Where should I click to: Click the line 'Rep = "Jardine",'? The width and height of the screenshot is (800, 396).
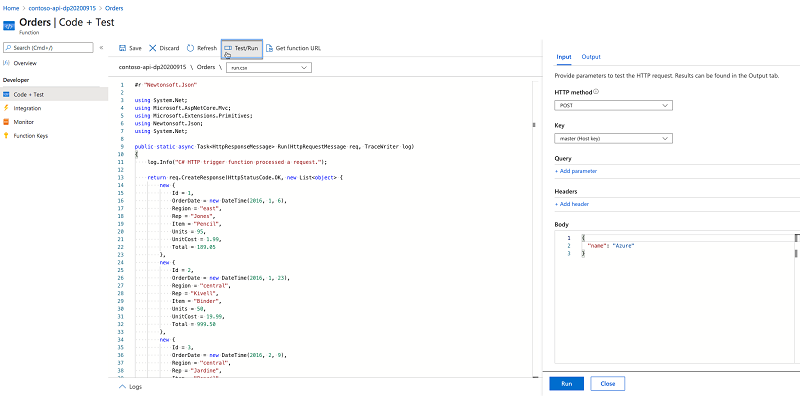pyautogui.click(x=197, y=371)
